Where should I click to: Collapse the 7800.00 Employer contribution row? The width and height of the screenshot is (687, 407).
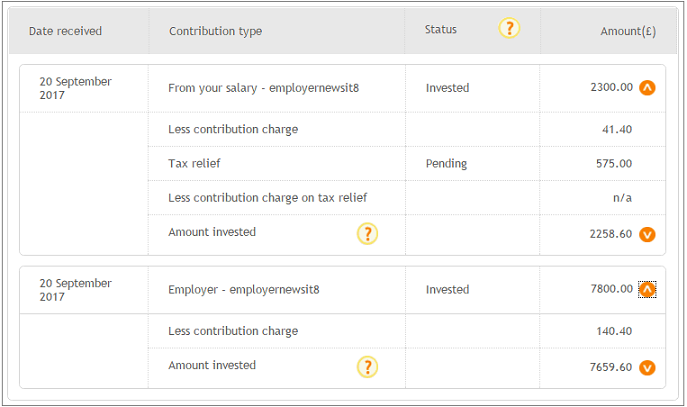coord(647,289)
